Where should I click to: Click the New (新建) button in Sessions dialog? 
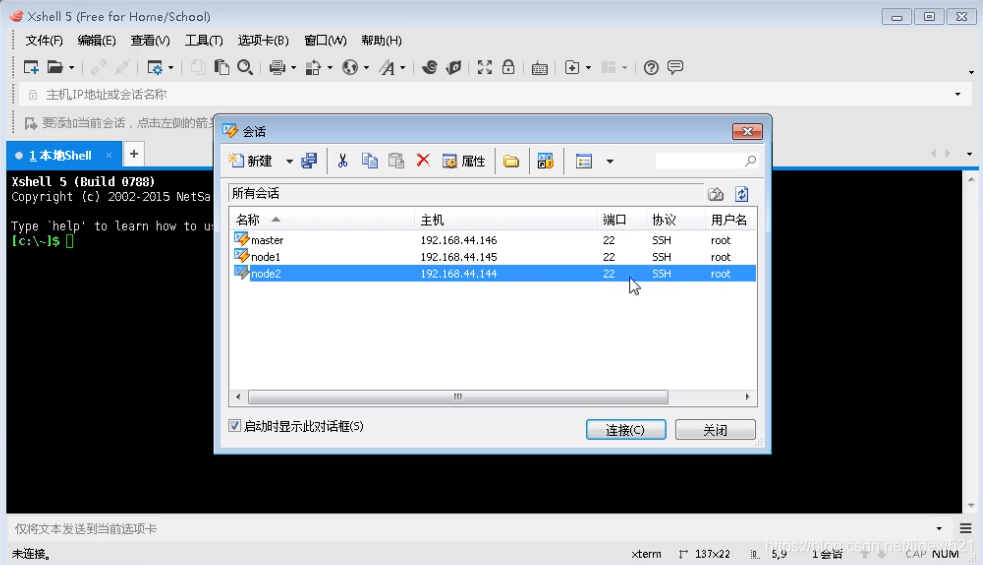(251, 161)
